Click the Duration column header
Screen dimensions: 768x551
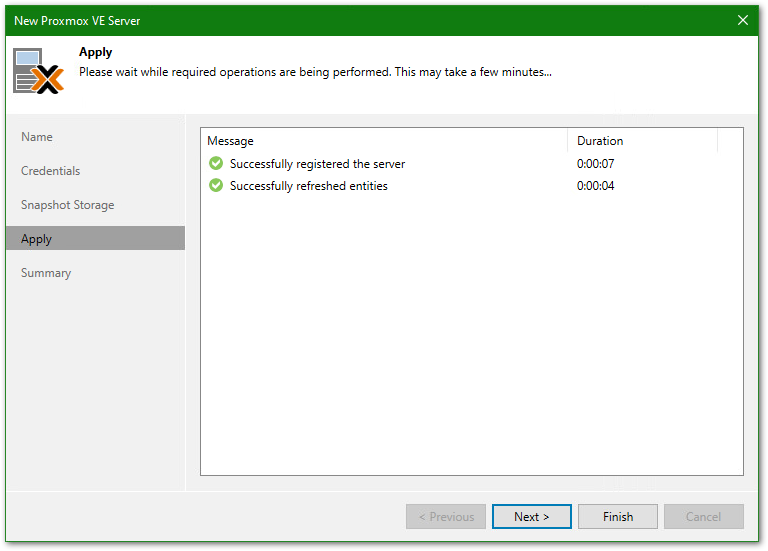(x=600, y=141)
